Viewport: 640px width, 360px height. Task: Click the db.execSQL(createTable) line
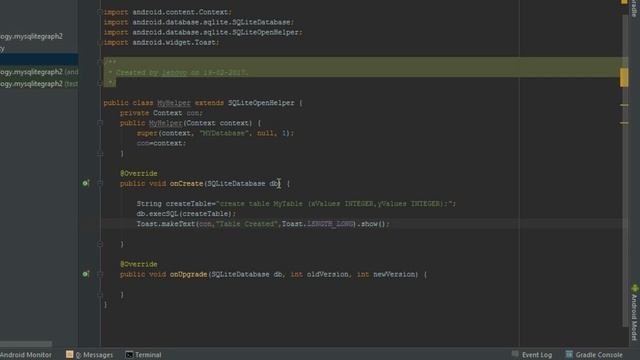click(186, 213)
